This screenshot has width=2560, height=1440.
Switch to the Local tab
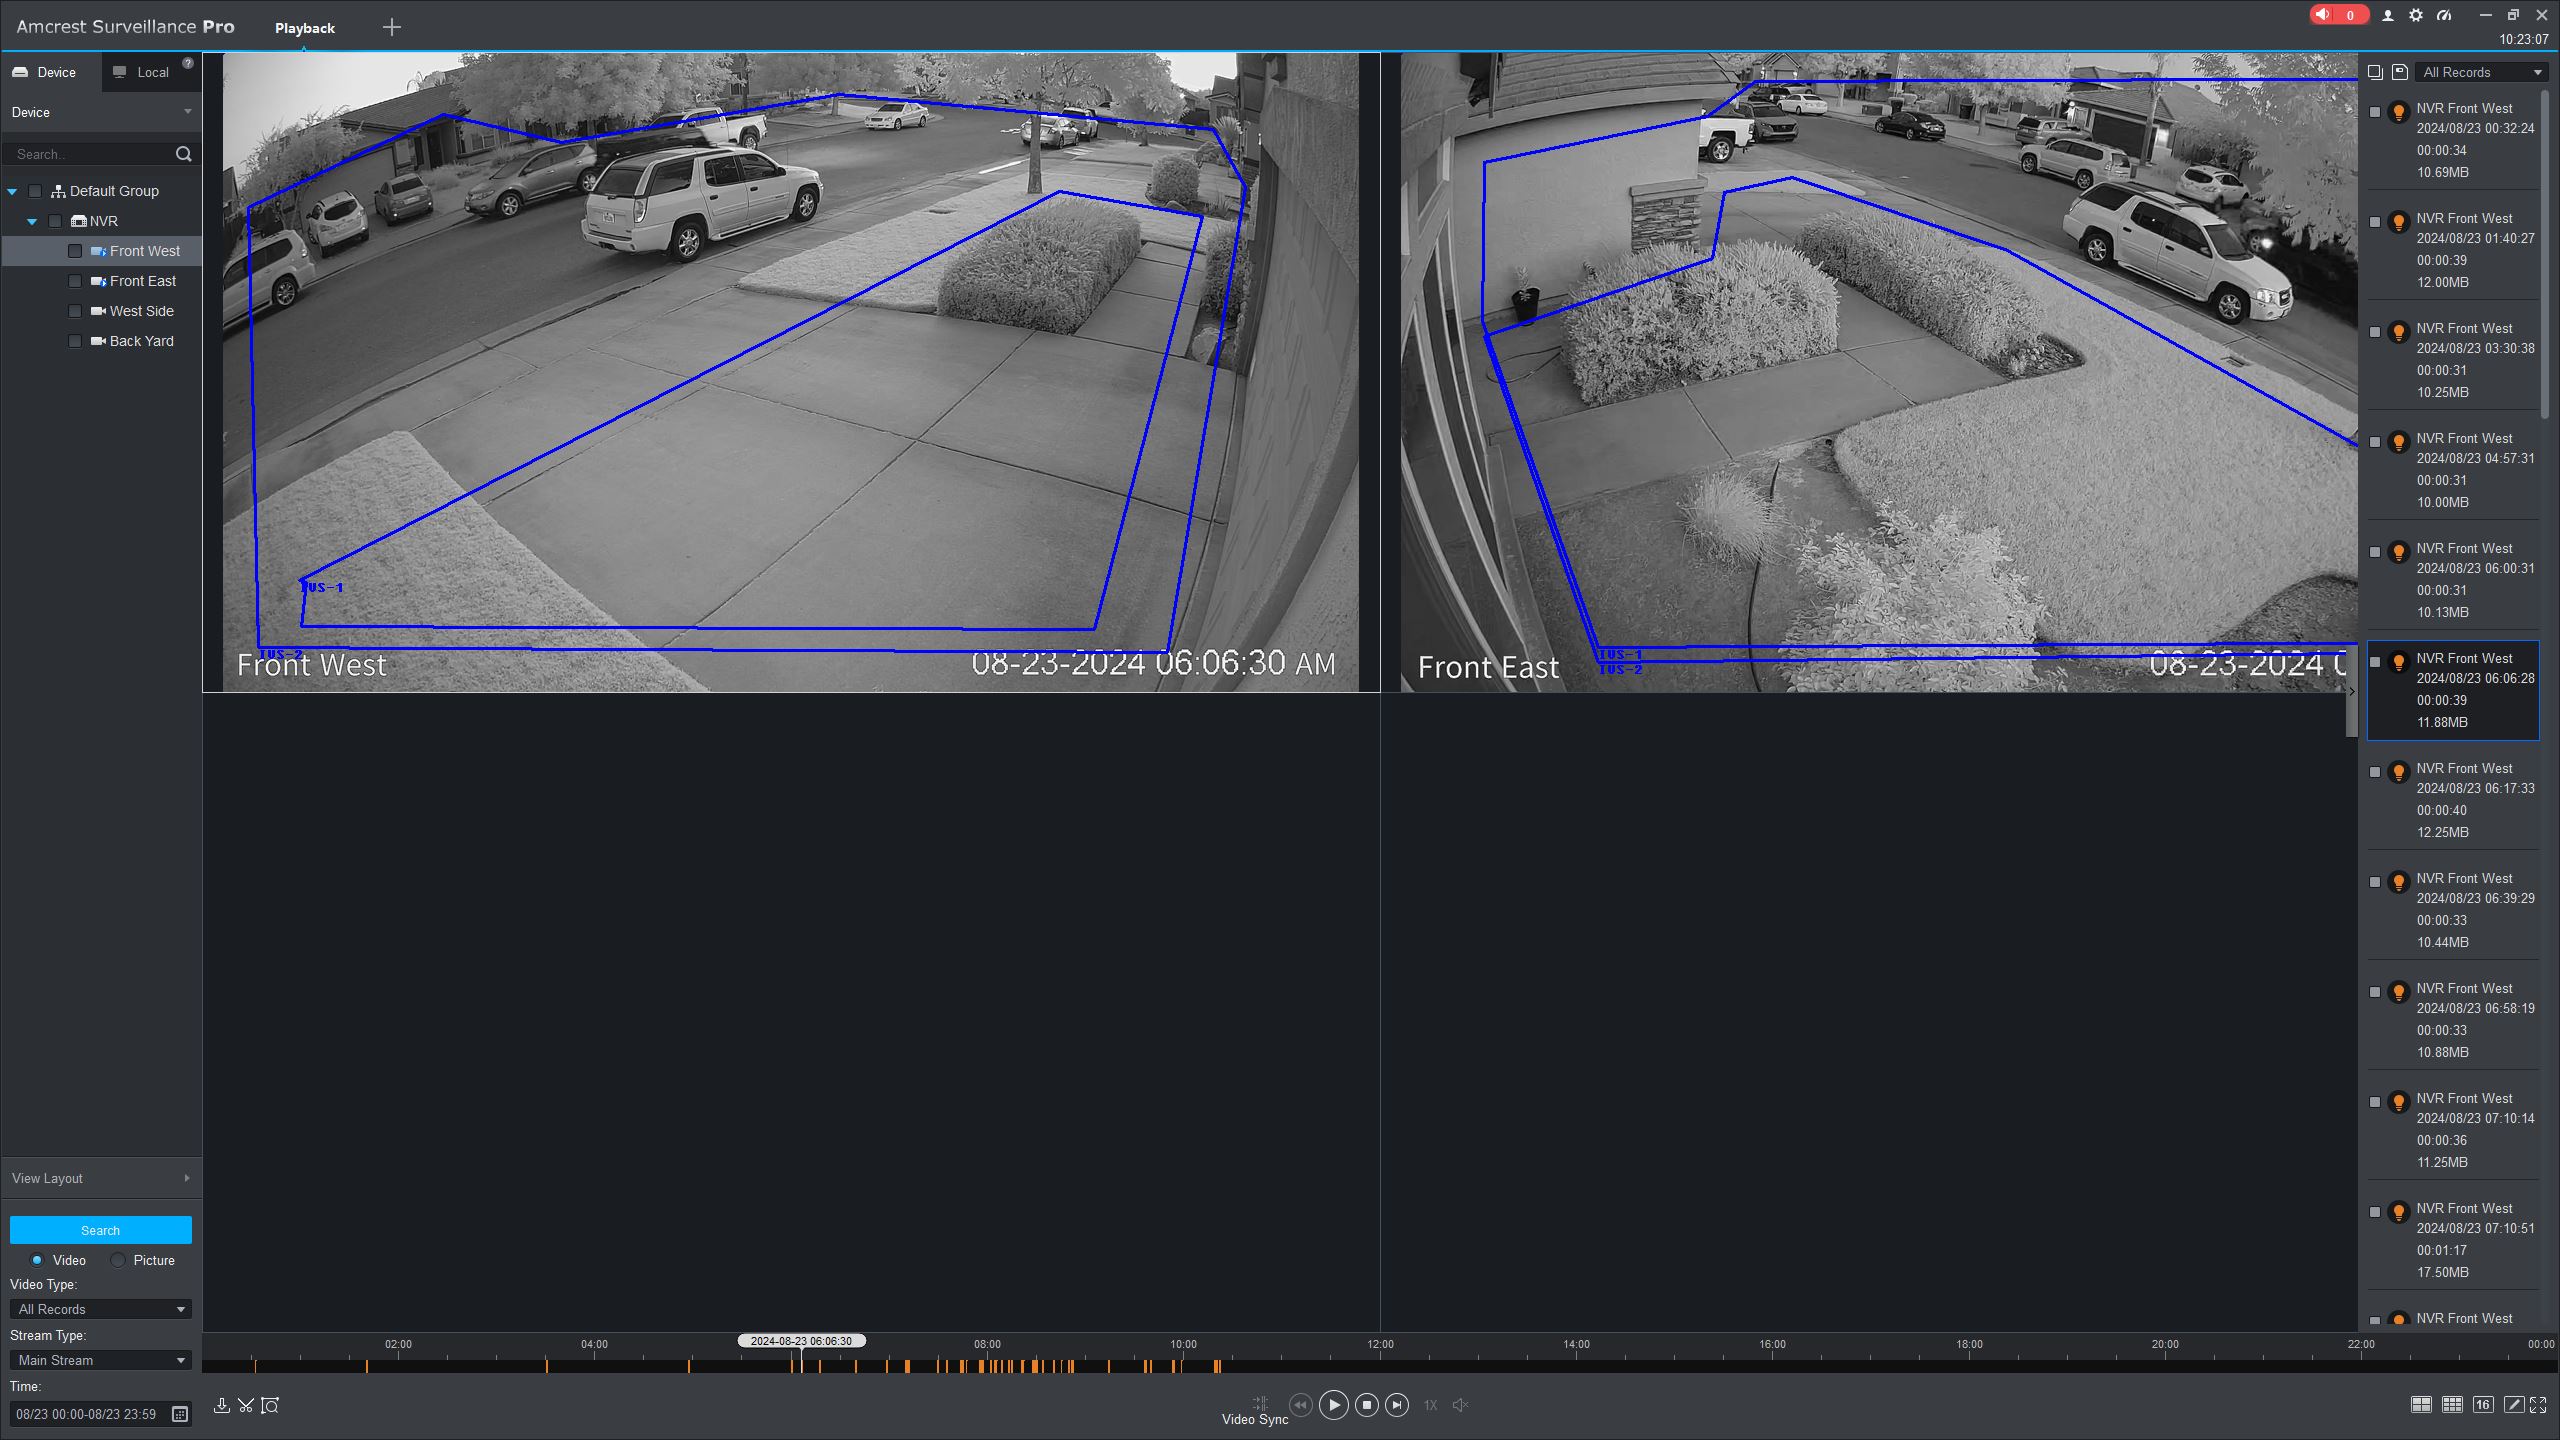click(x=151, y=72)
